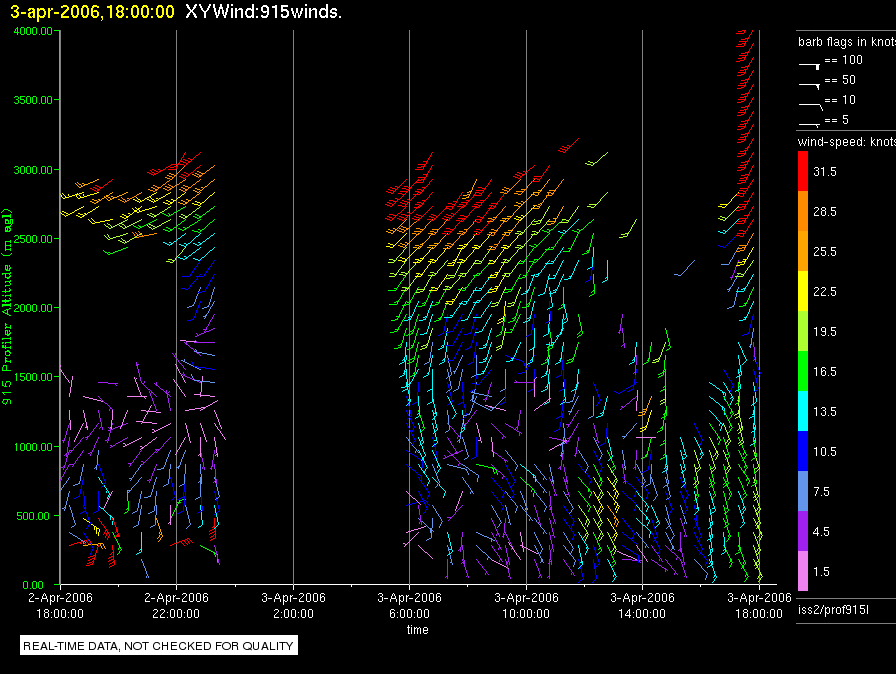The image size is (896, 674).
Task: Click the 22.5 wind-speed scale value
Action: 825,291
